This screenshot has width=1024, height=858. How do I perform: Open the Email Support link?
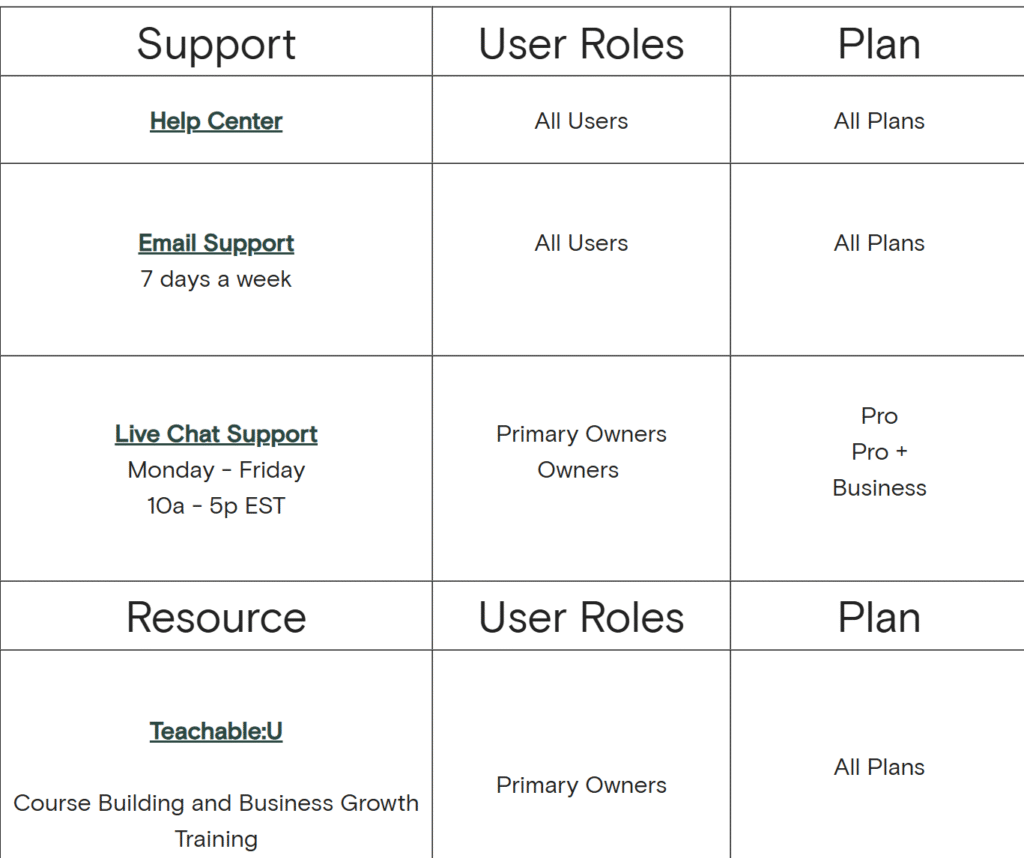216,244
